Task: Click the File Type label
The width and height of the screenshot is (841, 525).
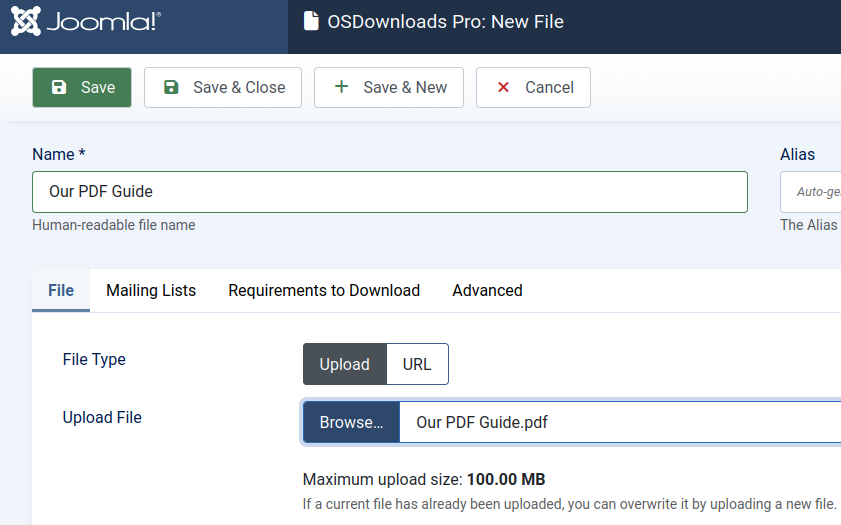Action: tap(94, 359)
